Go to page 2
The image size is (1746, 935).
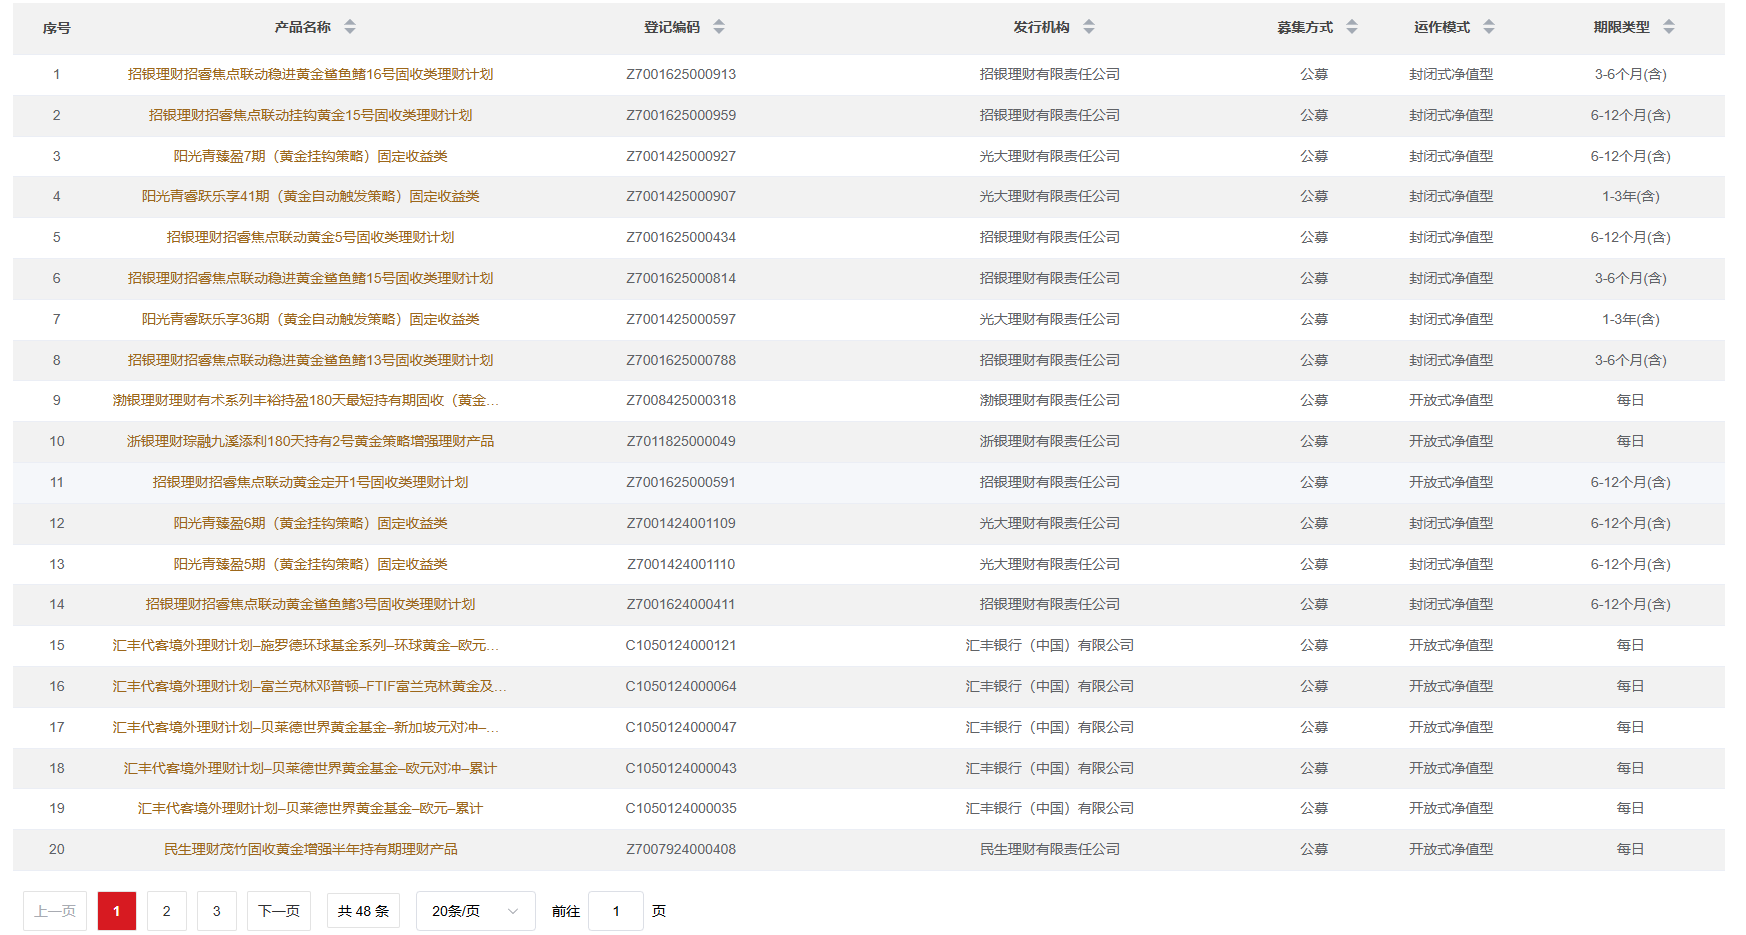(167, 911)
